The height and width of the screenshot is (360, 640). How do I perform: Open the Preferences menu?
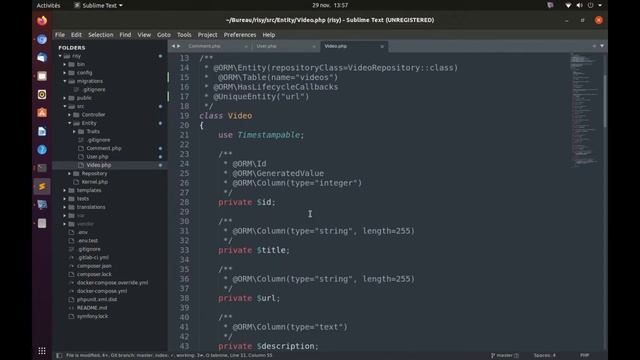pyautogui.click(x=240, y=35)
